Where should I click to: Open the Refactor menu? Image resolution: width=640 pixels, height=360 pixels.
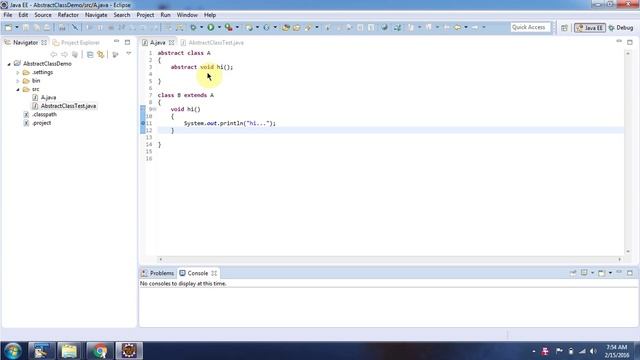point(68,15)
